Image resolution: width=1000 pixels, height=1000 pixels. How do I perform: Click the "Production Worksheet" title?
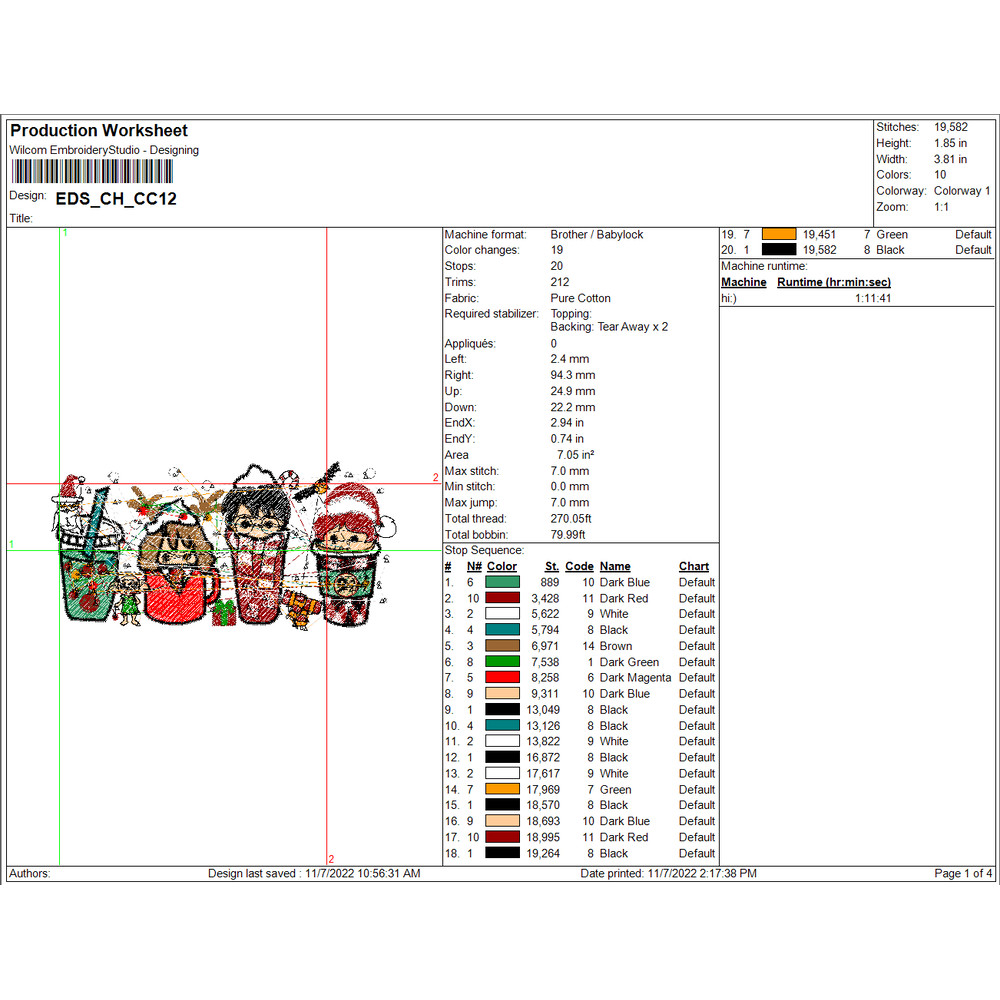click(99, 131)
